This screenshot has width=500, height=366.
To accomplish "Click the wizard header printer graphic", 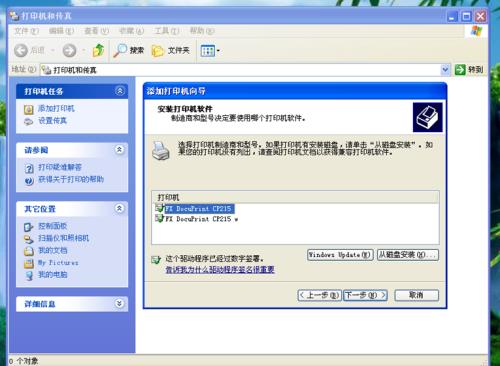I will pos(427,117).
